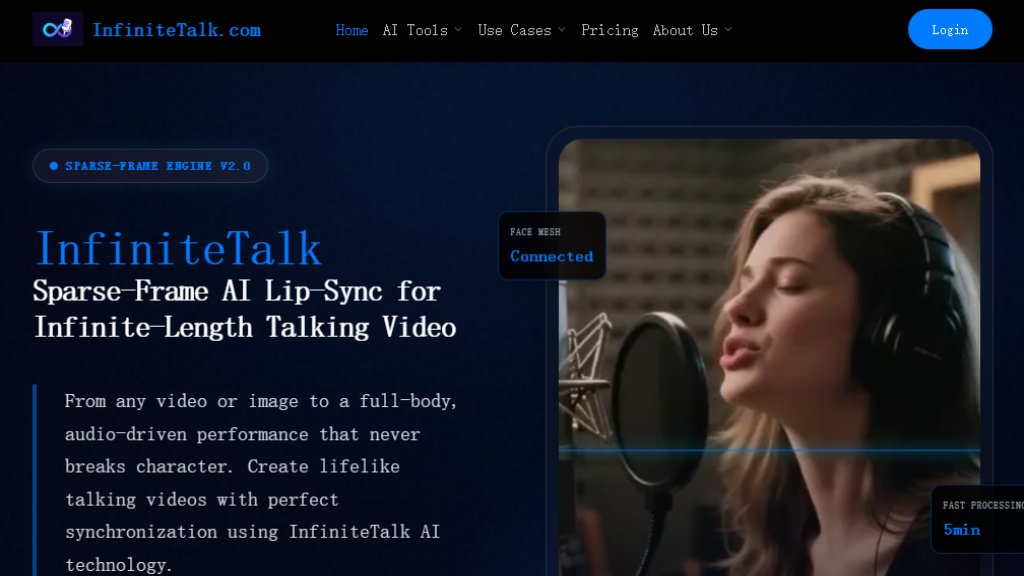Open the Use Cases menu
This screenshot has height=576, width=1024.
click(514, 30)
